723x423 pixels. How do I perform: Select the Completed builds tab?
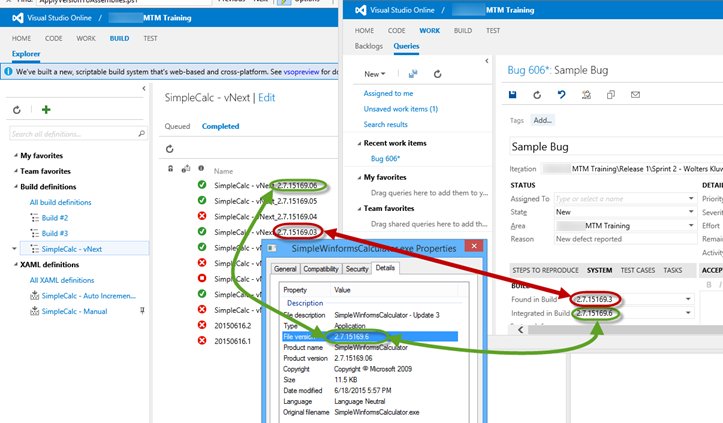coord(220,126)
